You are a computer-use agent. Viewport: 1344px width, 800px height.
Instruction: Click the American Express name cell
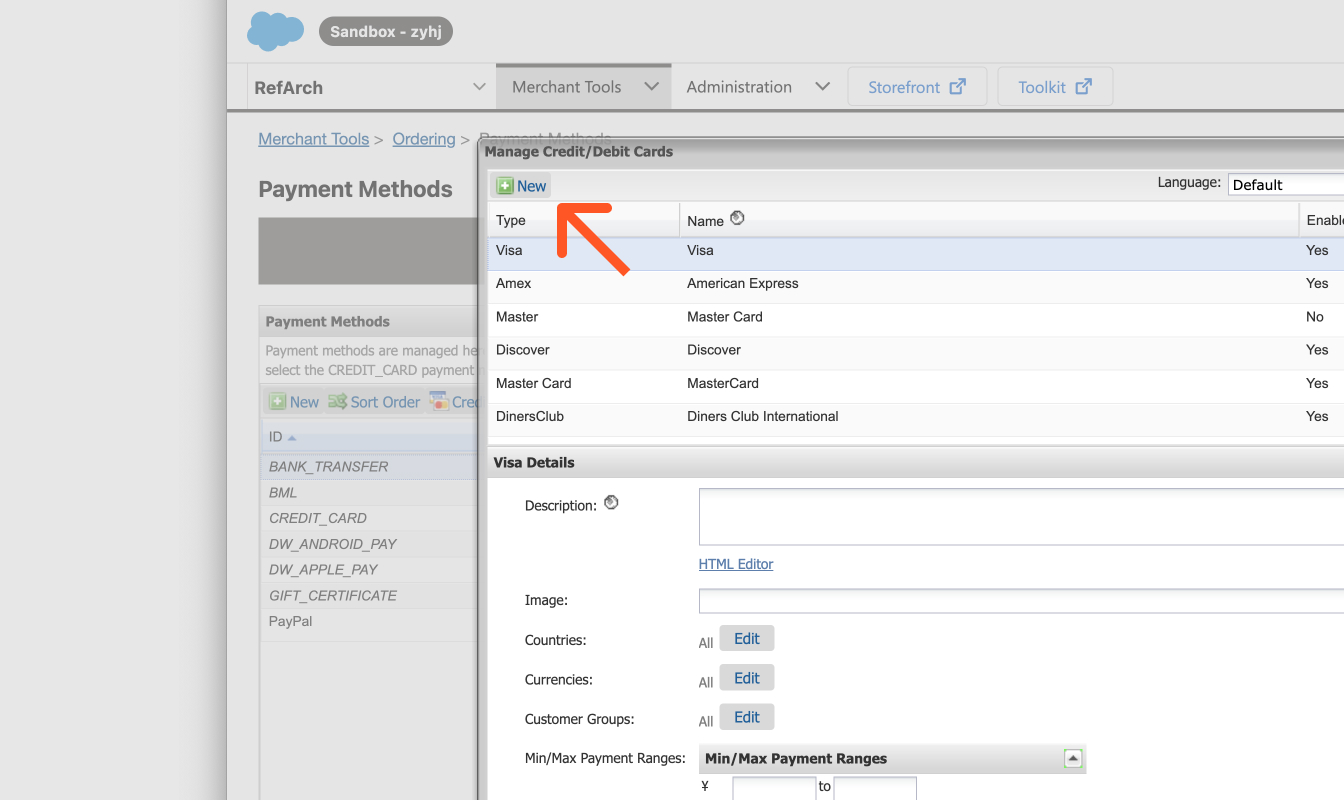pos(742,284)
